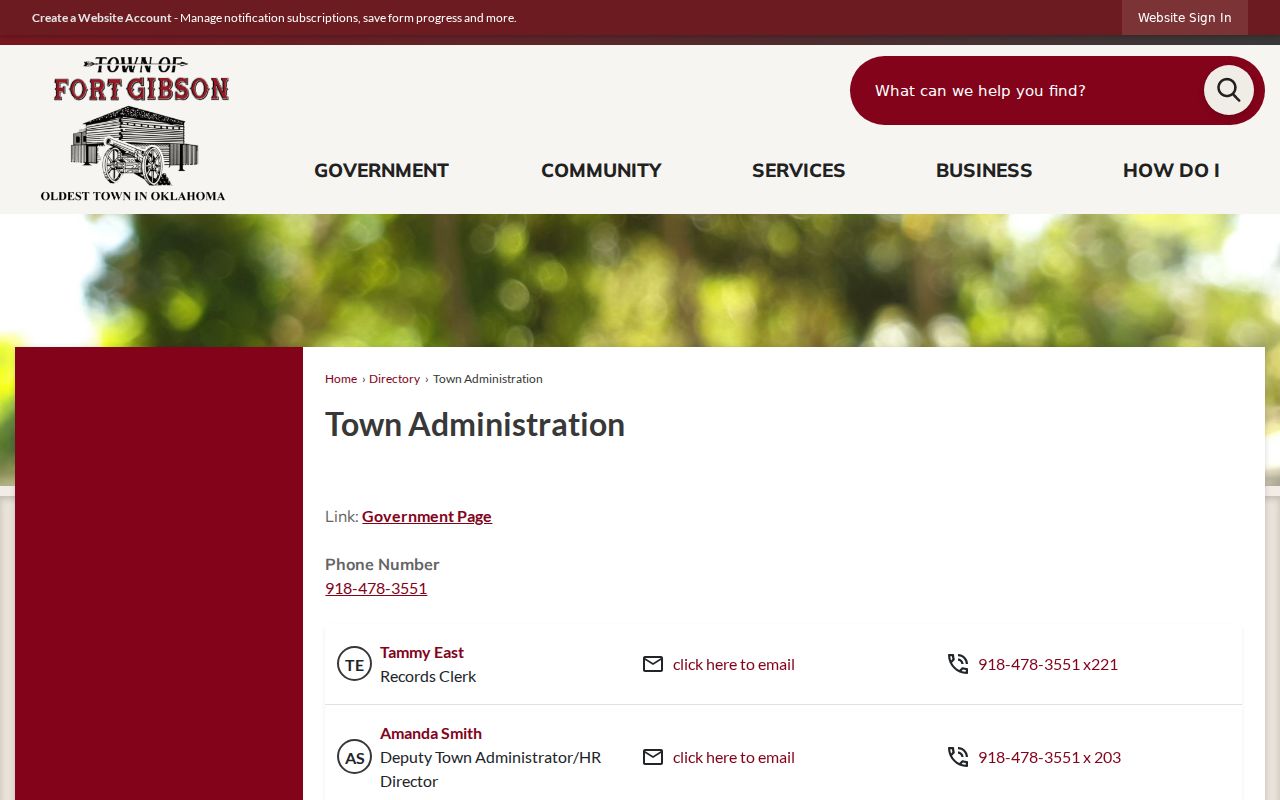Click envelope icon in Amanda Smith row
Image resolution: width=1280 pixels, height=800 pixels.
coord(653,757)
